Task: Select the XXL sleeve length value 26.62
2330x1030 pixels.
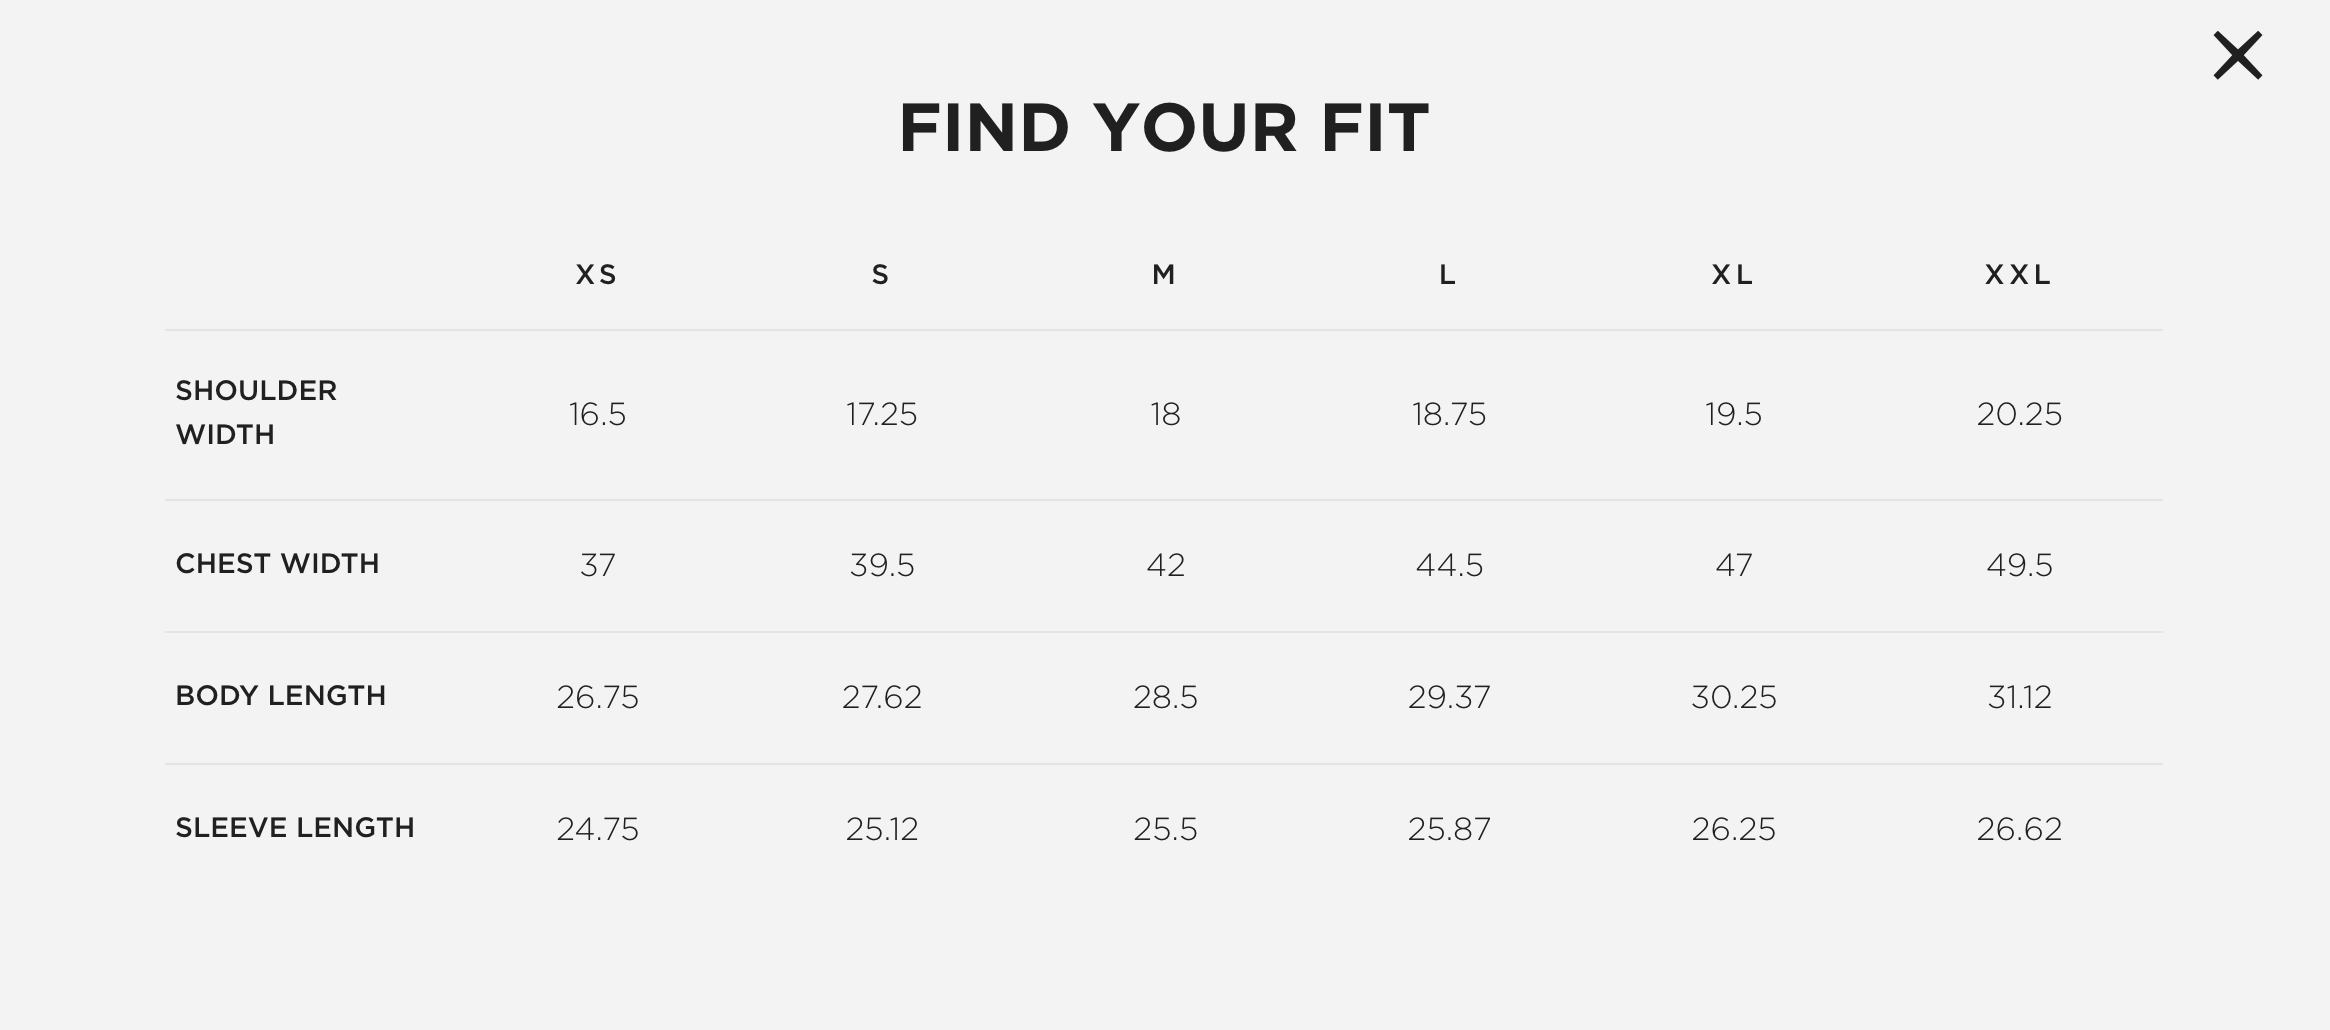Action: [x=2019, y=829]
